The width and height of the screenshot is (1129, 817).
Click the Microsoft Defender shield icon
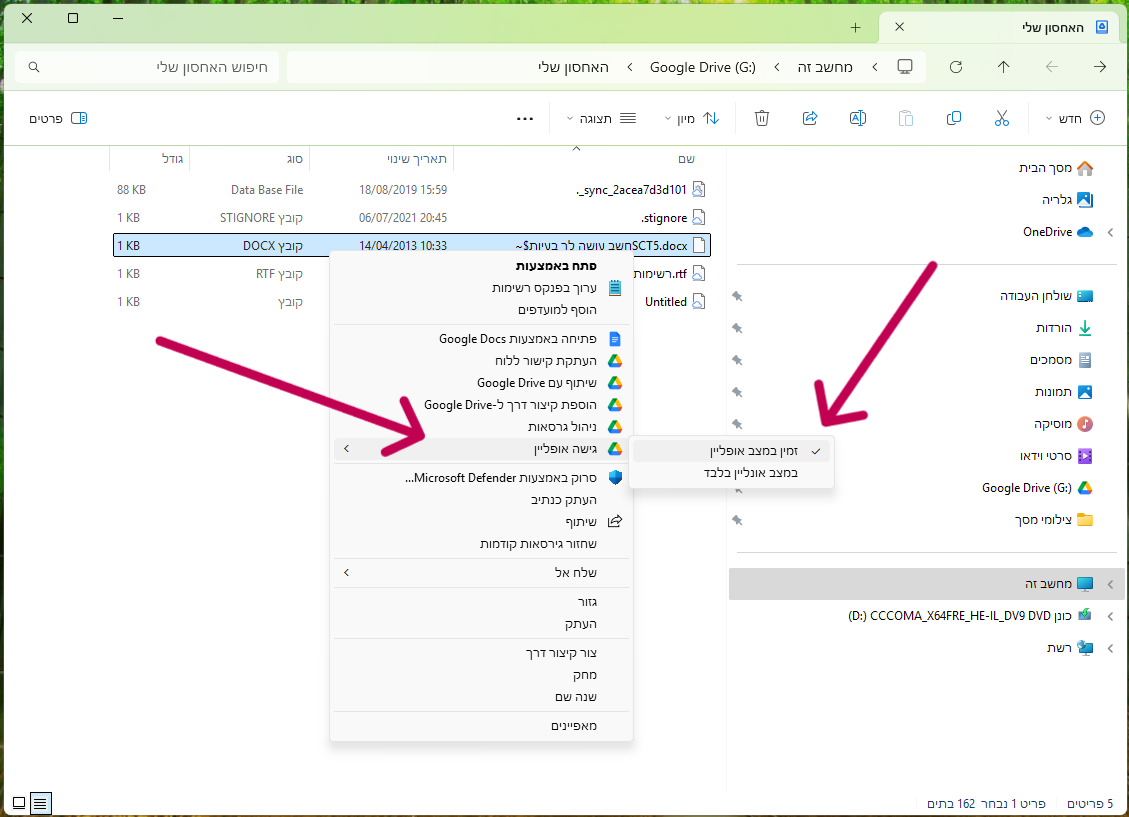point(614,477)
